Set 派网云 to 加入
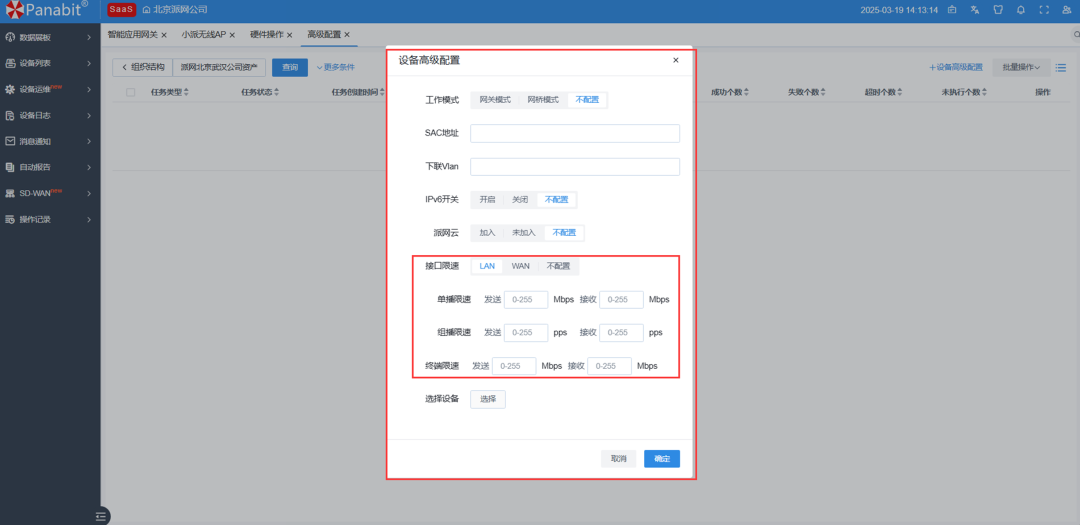 (487, 233)
